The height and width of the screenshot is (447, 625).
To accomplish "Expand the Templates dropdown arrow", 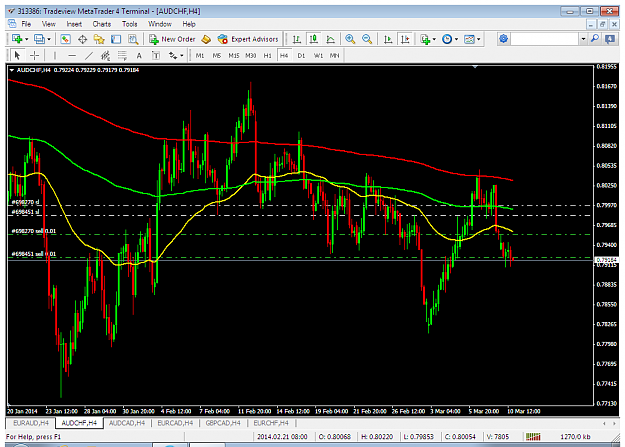I will pos(479,39).
